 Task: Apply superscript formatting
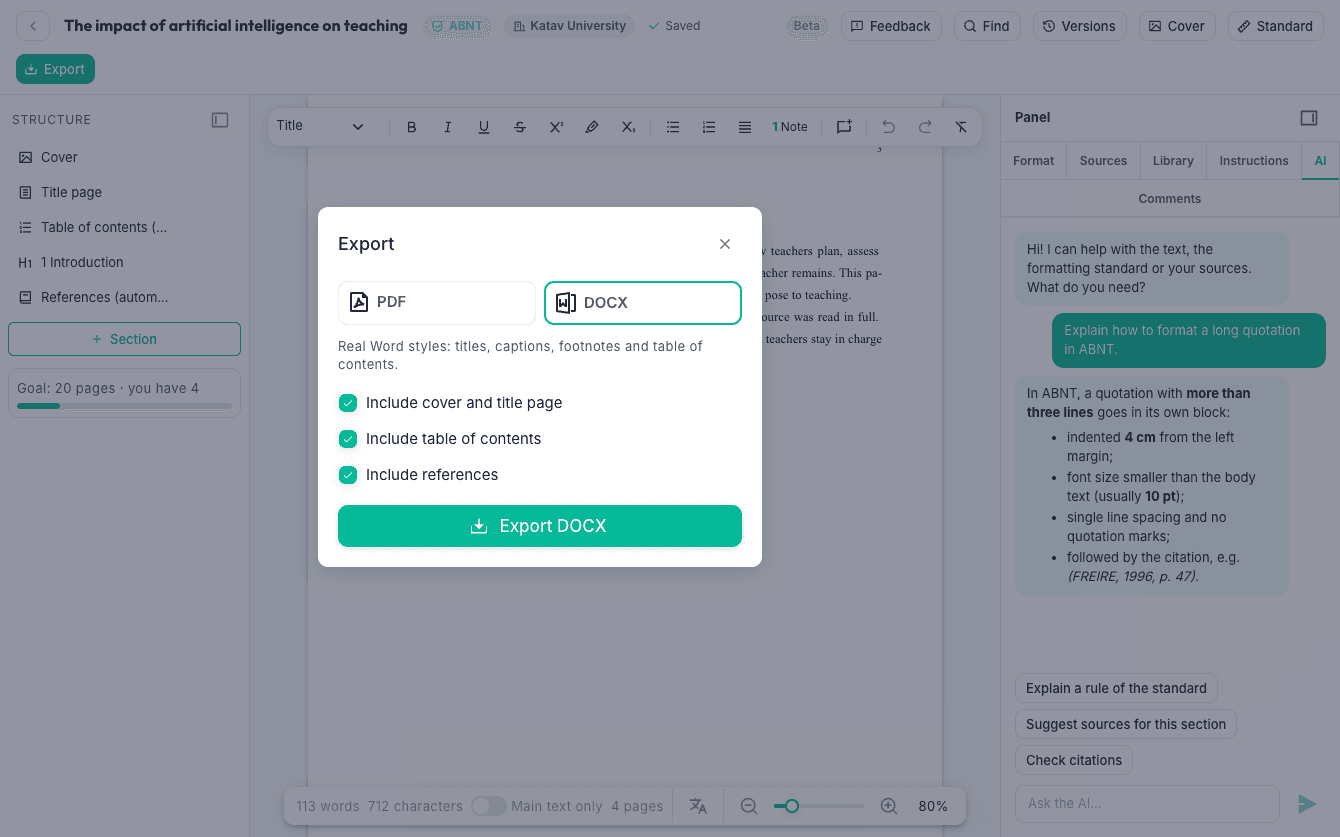point(556,127)
